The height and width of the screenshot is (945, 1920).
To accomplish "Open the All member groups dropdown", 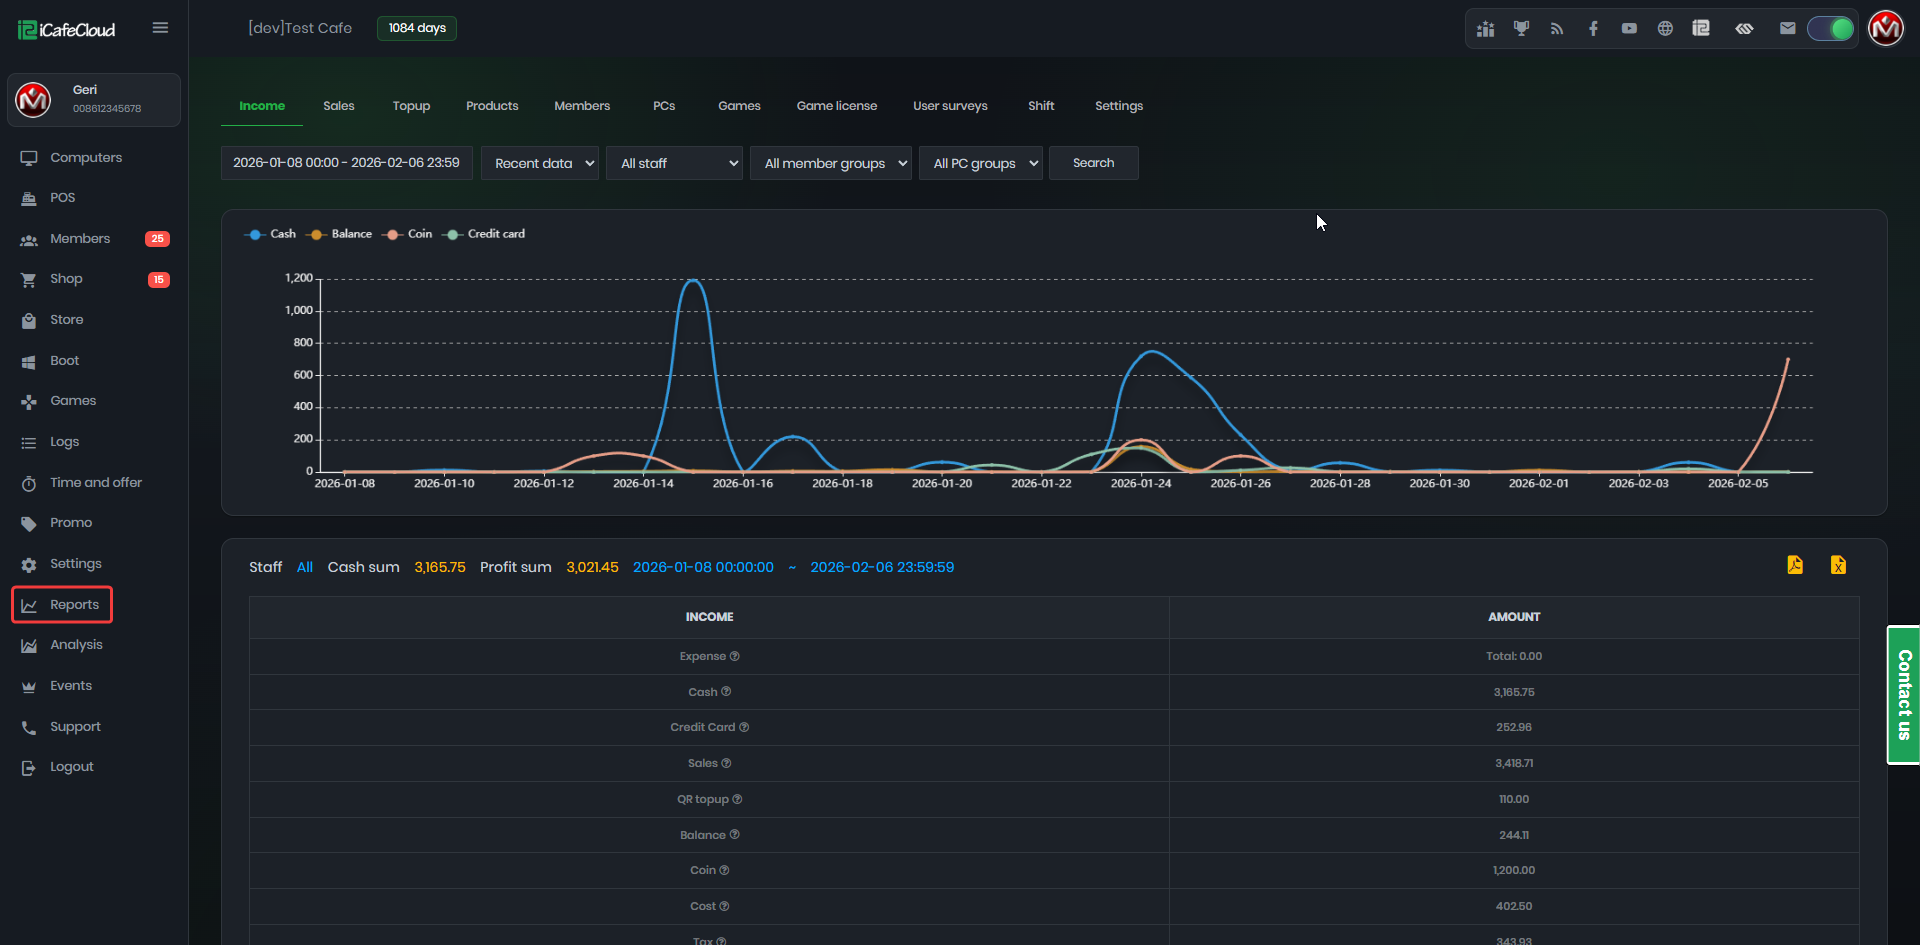I will pyautogui.click(x=831, y=163).
